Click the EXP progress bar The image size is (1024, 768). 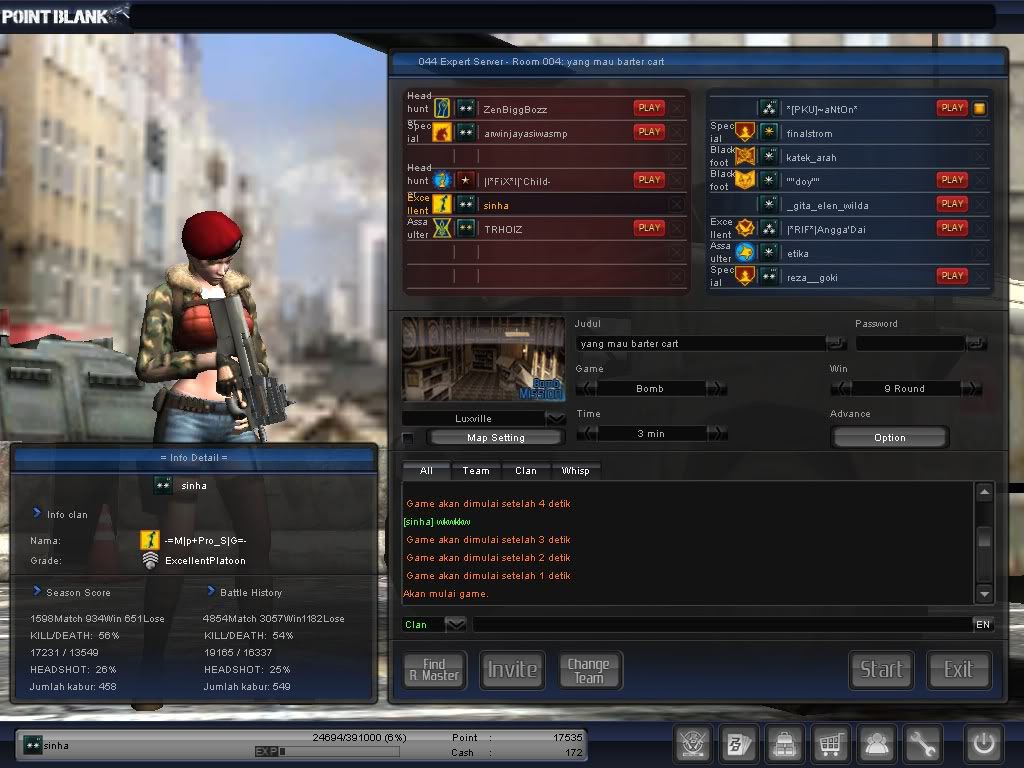(327, 752)
